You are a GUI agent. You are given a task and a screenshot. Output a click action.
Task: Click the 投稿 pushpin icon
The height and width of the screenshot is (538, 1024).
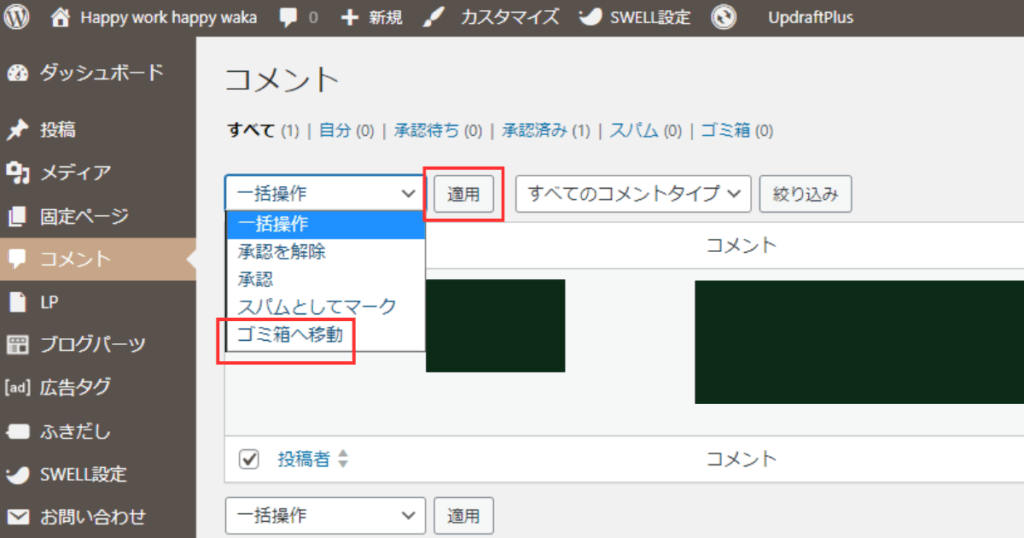click(18, 129)
